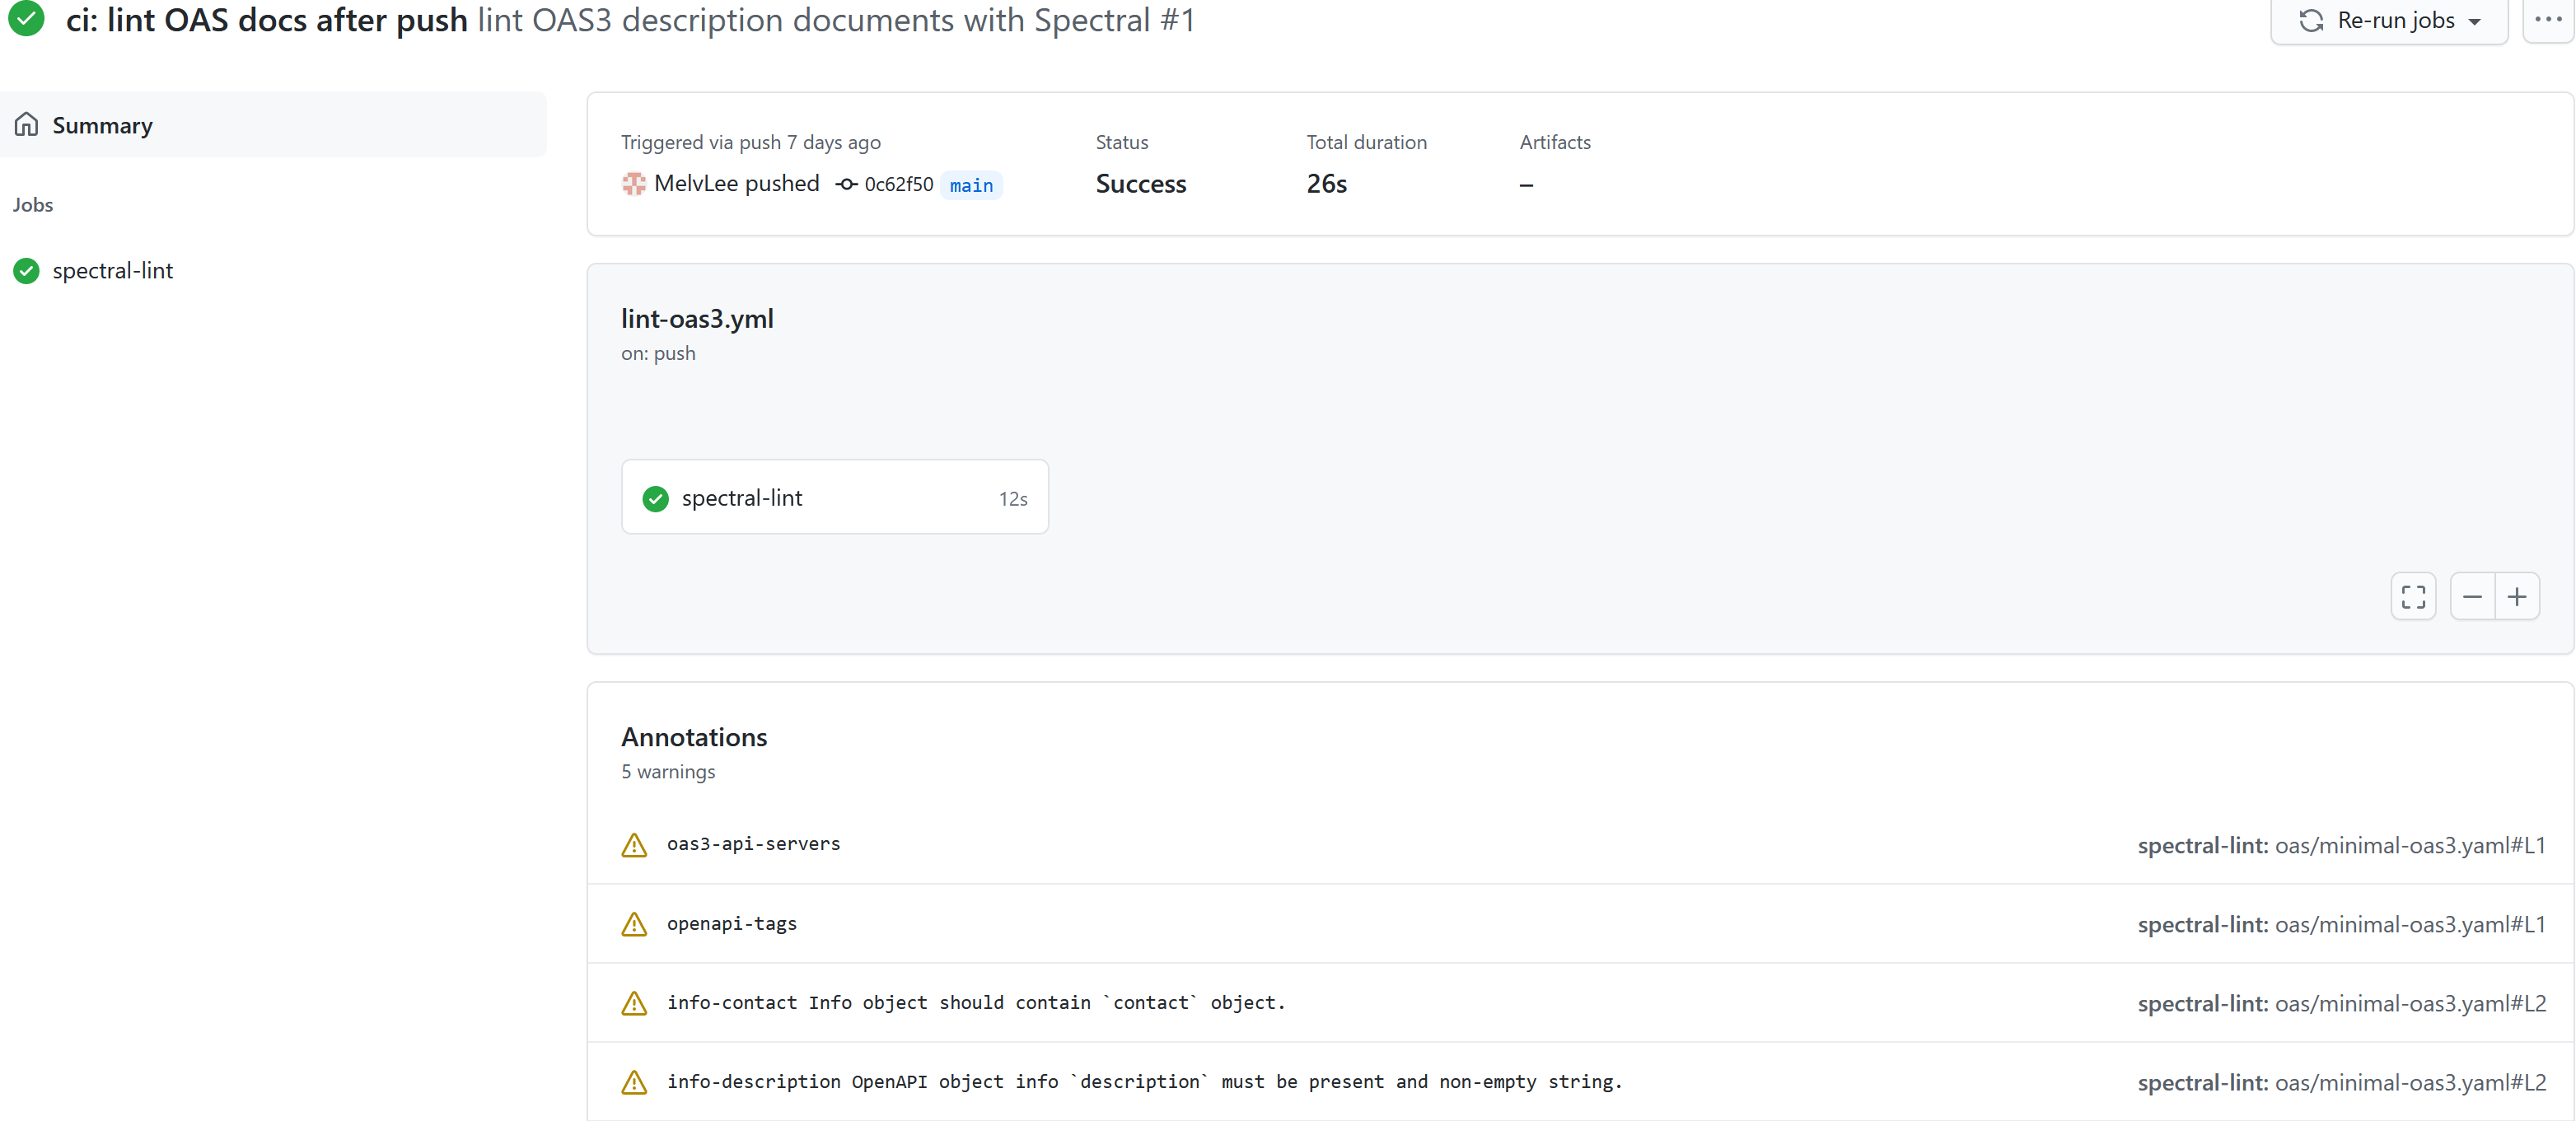Click the Summary home icon
The height and width of the screenshot is (1121, 2576).
pyautogui.click(x=27, y=124)
